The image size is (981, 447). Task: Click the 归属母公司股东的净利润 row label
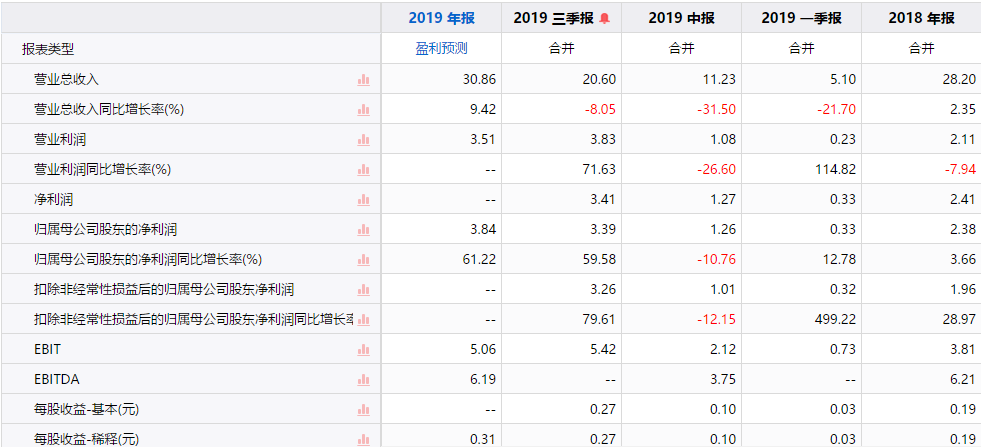pos(105,230)
